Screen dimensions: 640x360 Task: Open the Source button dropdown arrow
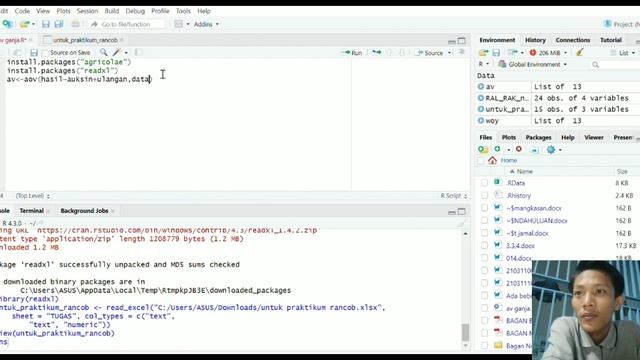point(449,53)
